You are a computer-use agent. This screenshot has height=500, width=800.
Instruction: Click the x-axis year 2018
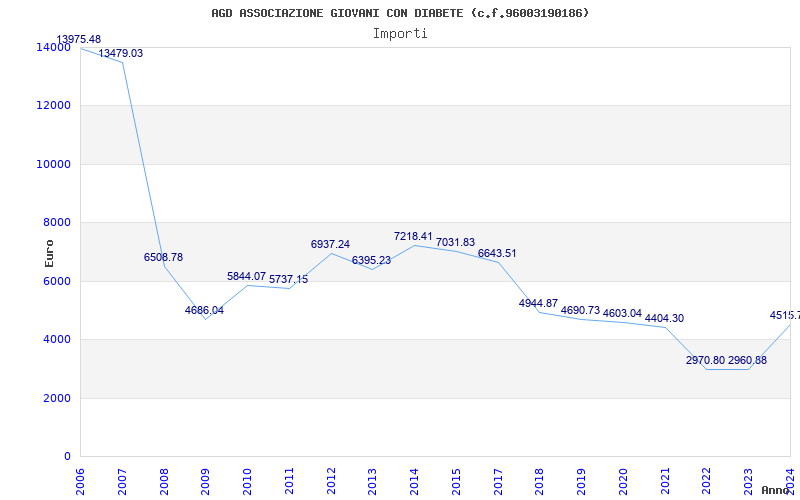[540, 481]
